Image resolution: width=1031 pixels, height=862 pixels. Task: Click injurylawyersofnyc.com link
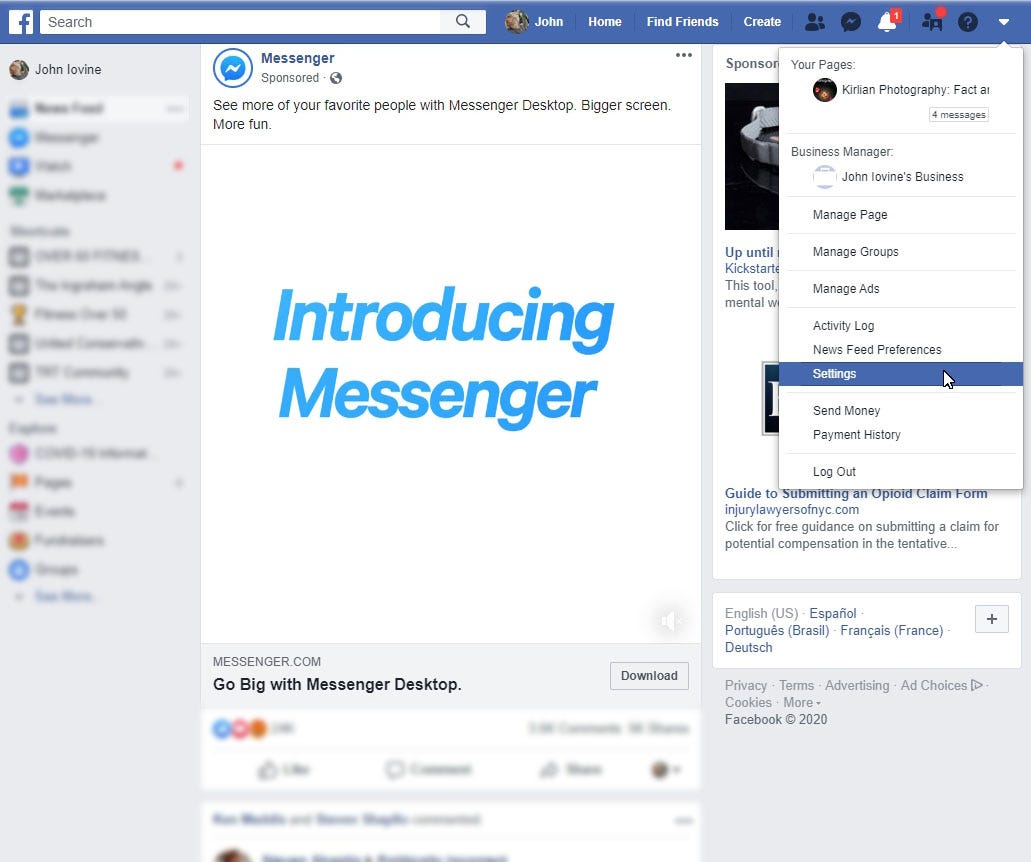click(x=791, y=510)
